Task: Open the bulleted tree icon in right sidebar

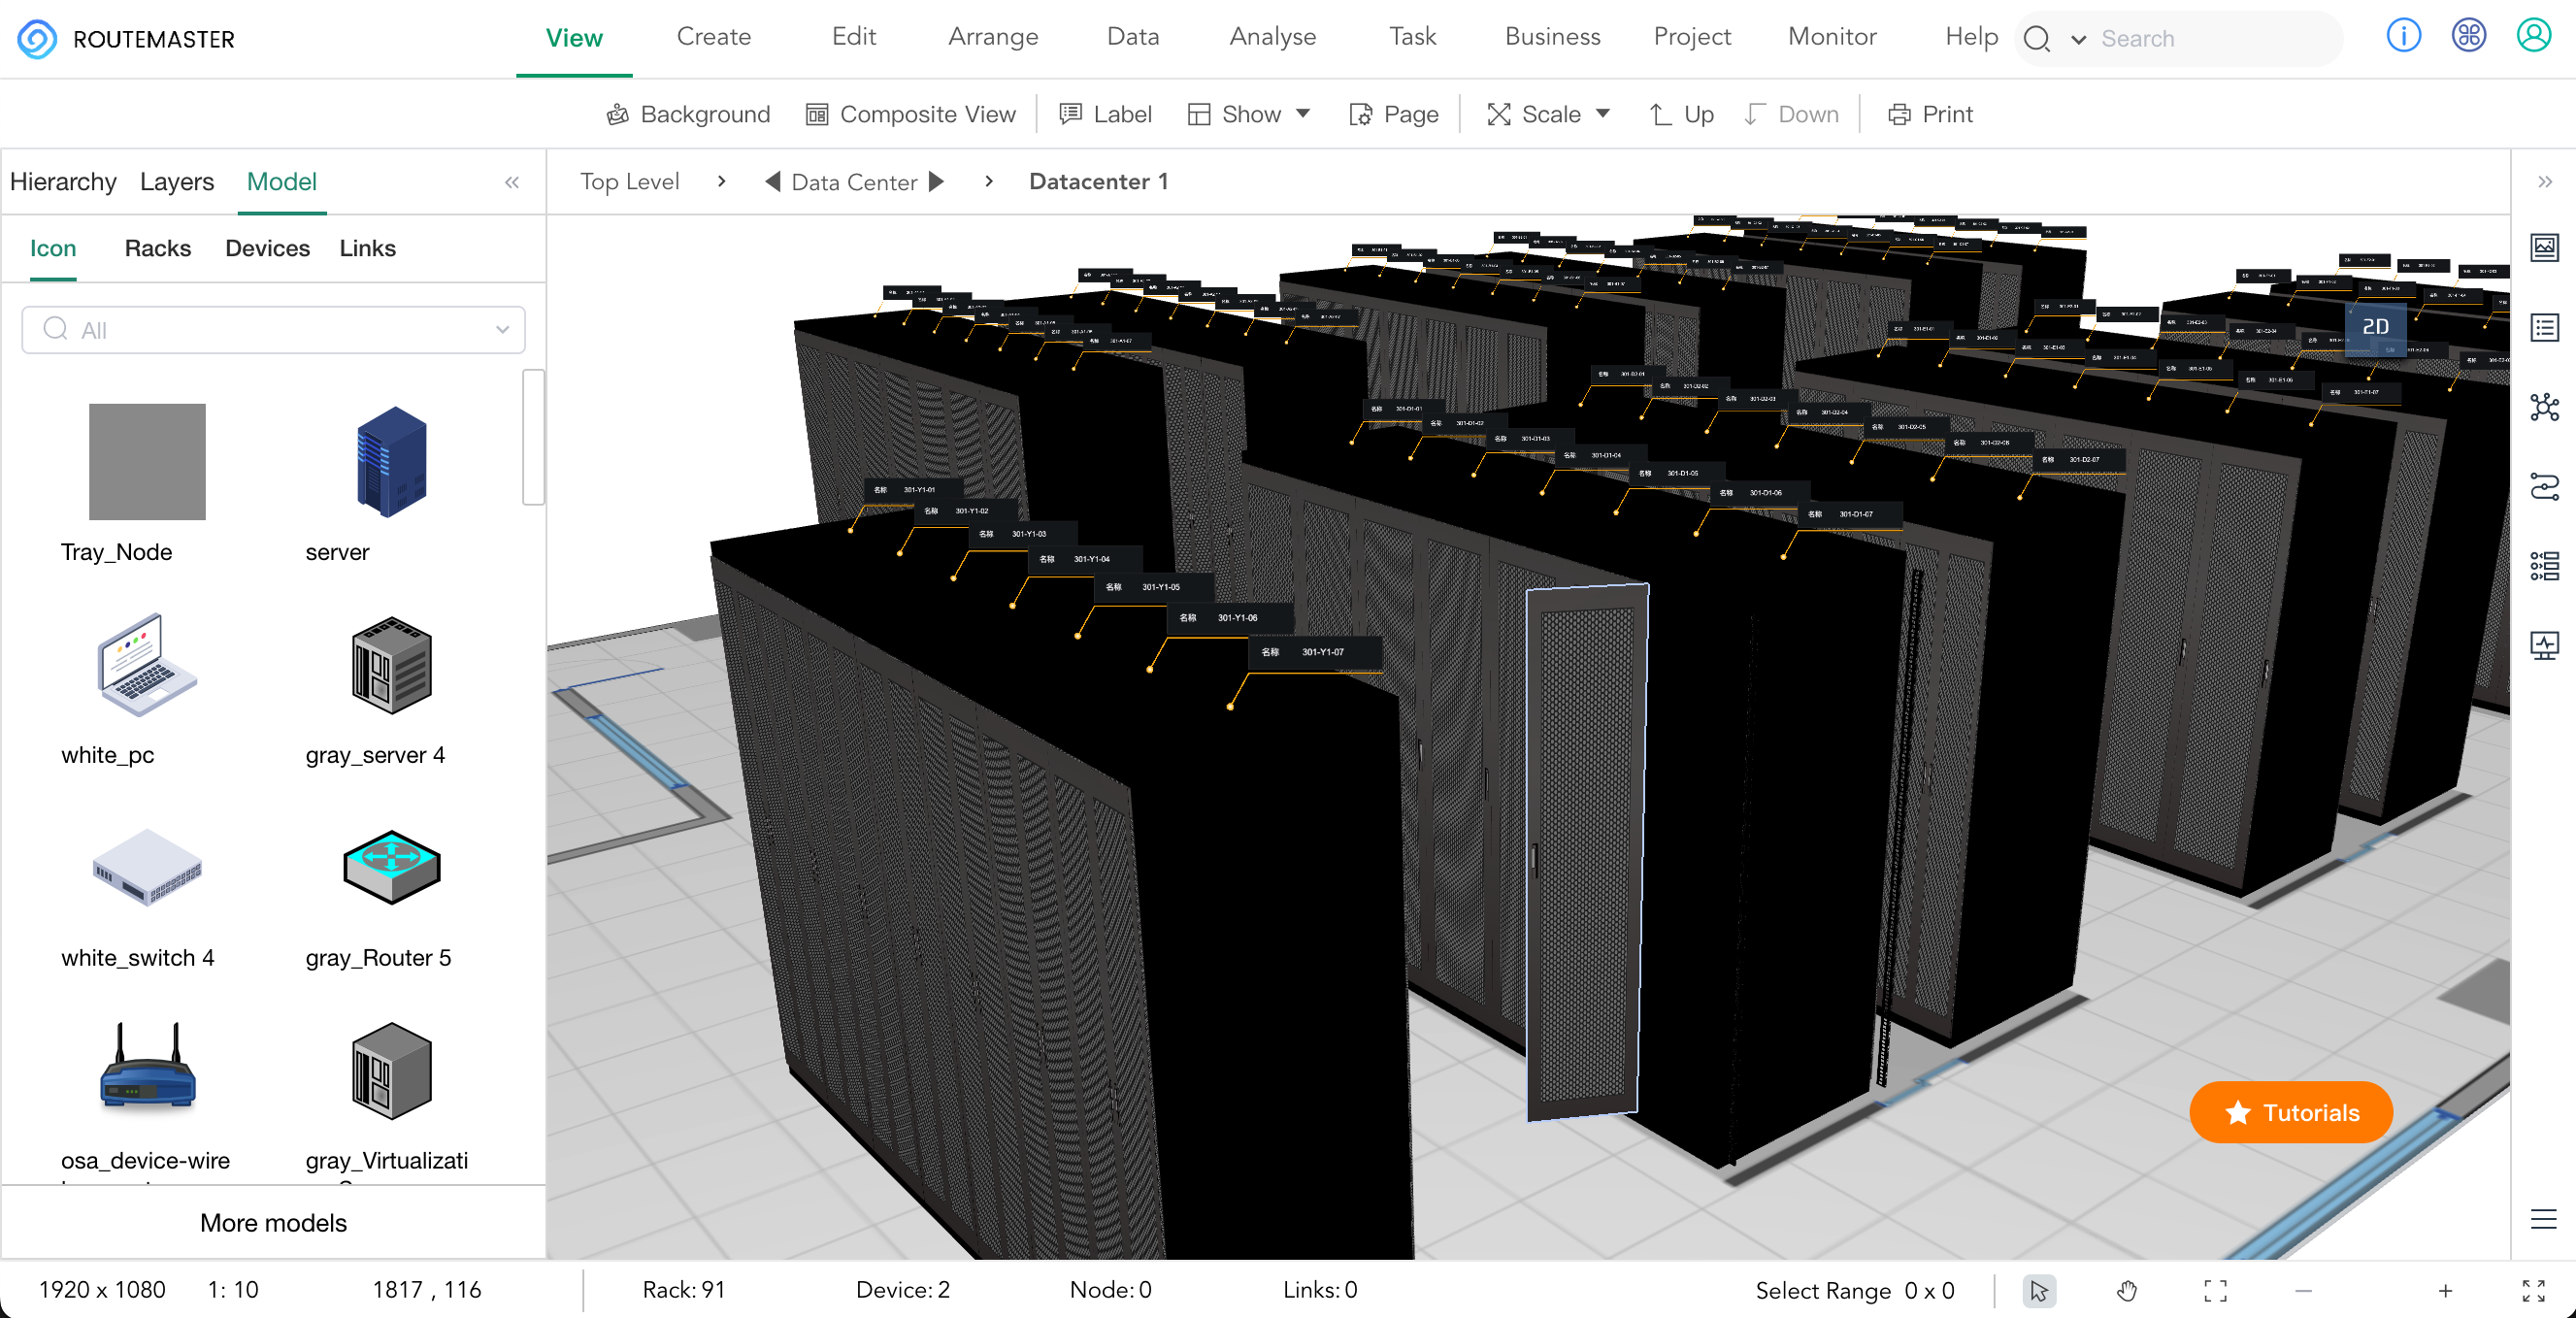Action: 2544,566
